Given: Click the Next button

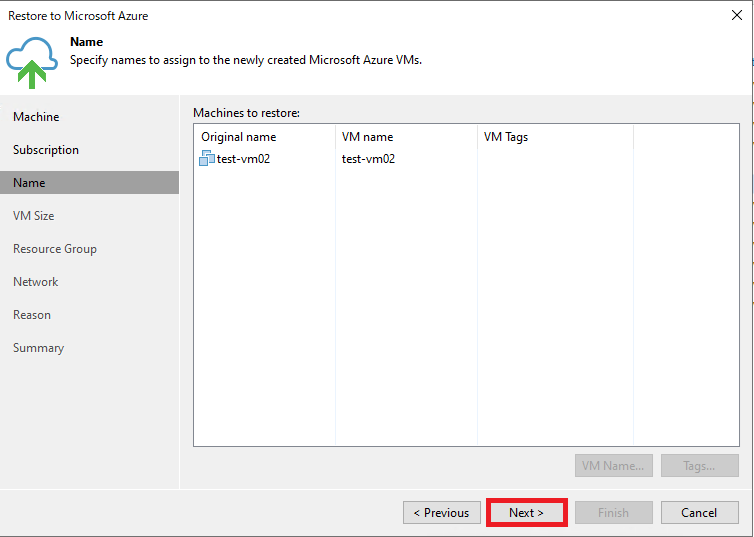Looking at the screenshot, I should pos(527,512).
